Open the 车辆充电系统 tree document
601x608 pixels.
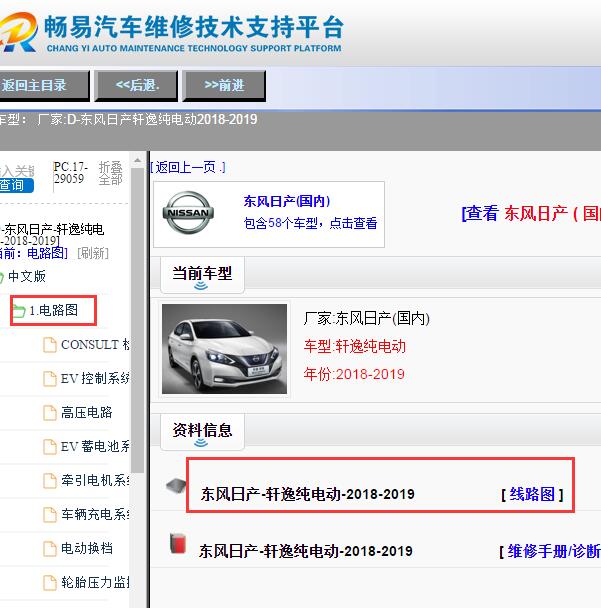coord(95,515)
